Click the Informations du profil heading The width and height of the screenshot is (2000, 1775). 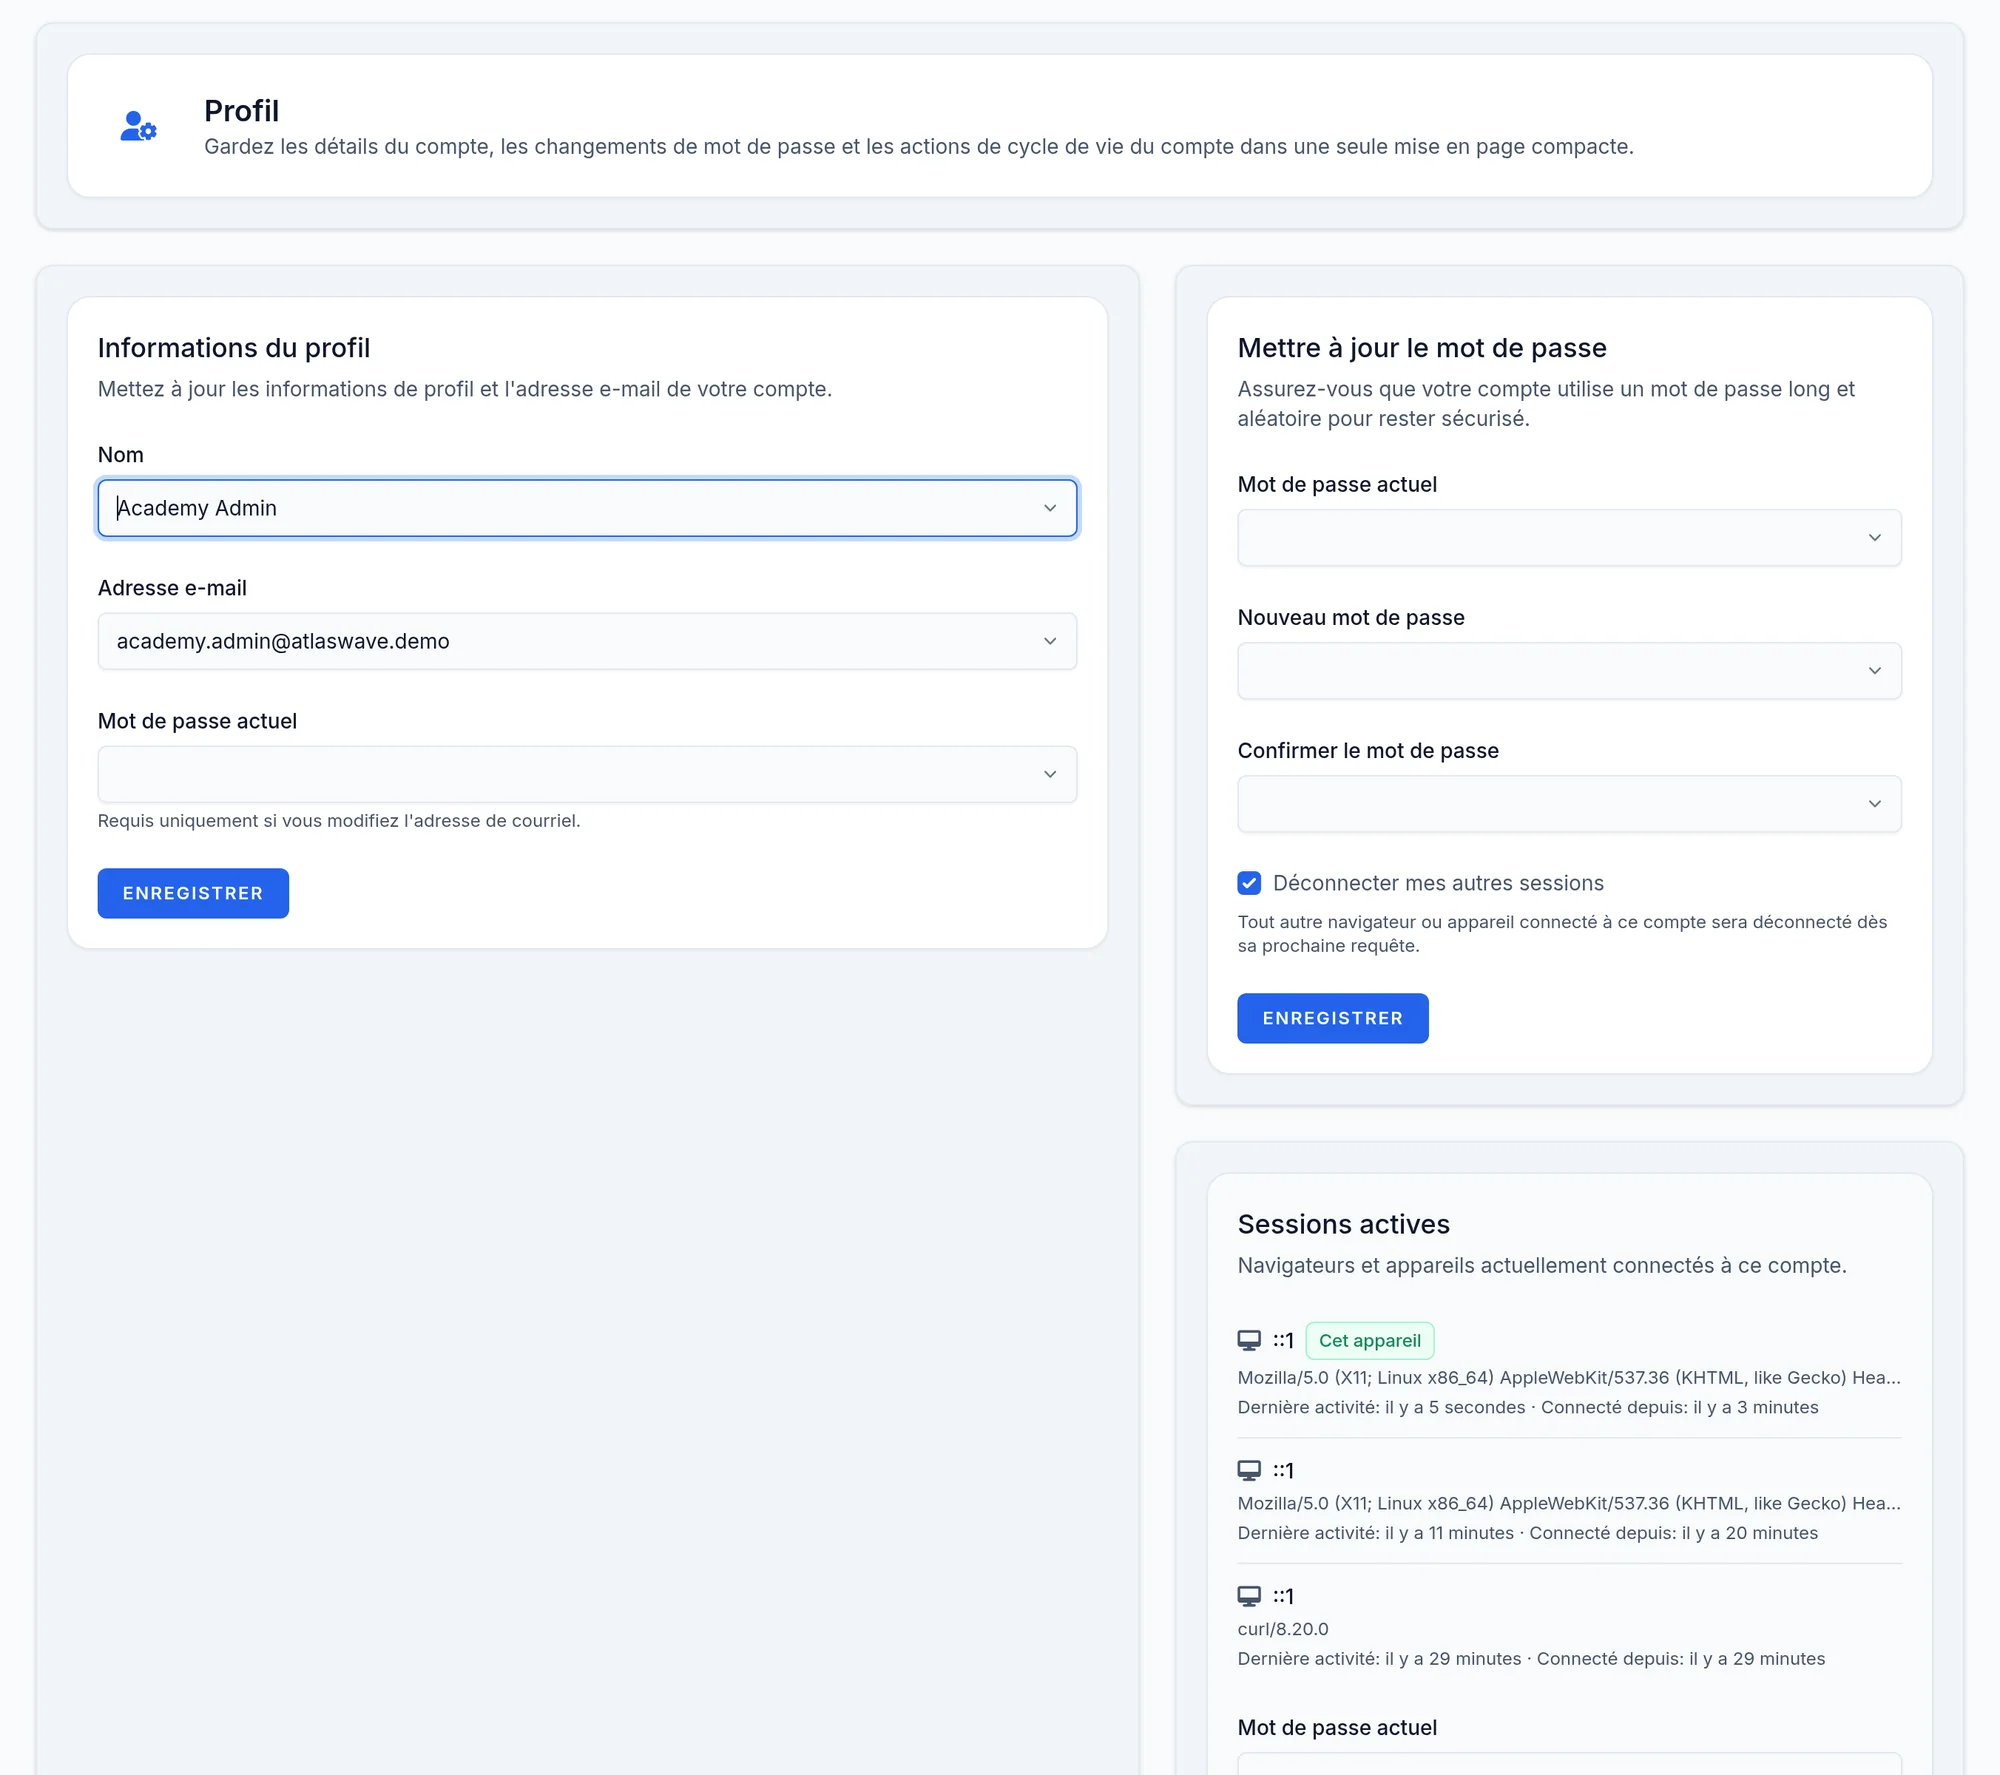(x=234, y=348)
